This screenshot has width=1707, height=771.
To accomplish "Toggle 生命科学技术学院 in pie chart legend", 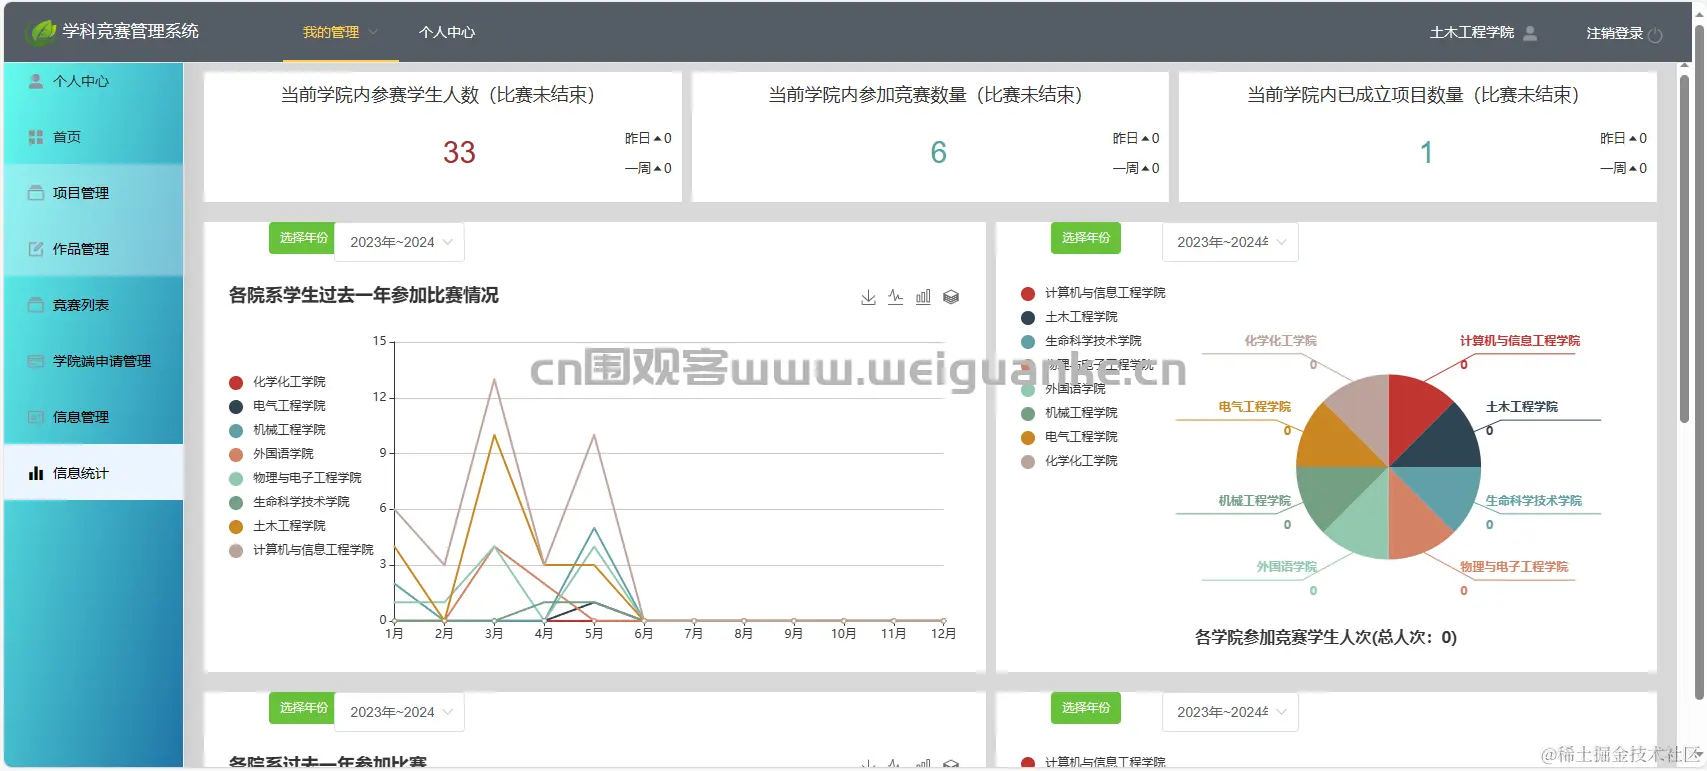I will (1081, 341).
